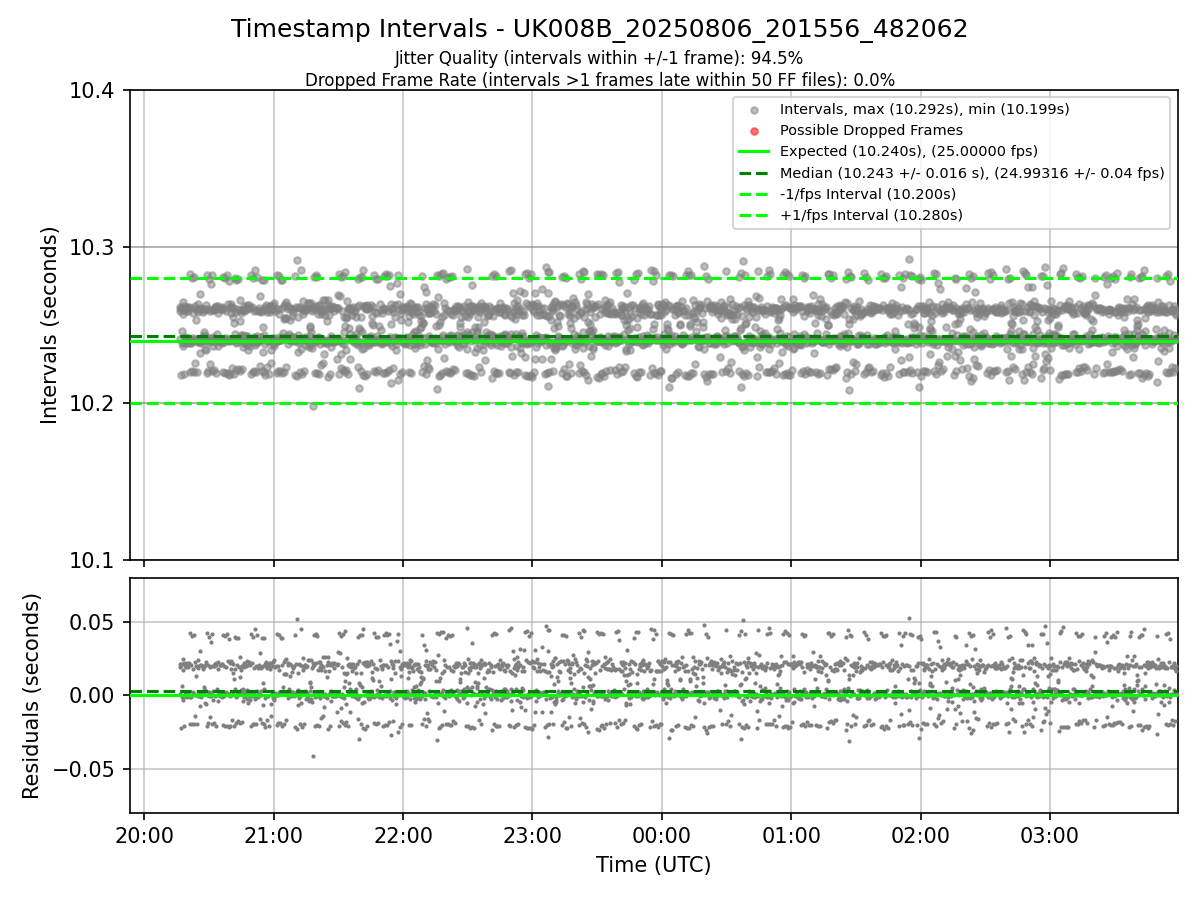Click the 'Time (UTC)' x-axis label
Viewport: 1200px width, 900px height.
tap(653, 865)
